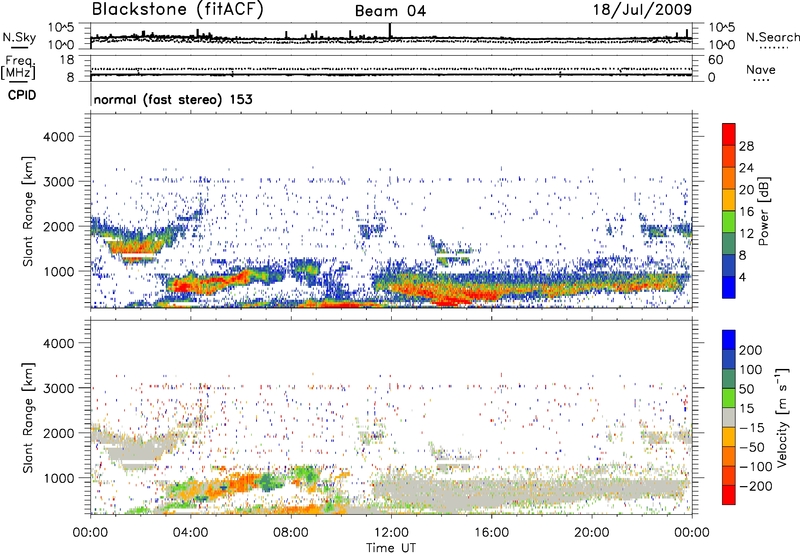Click the 4000 tick of the power panel
This screenshot has width=800, height=554.
(x=59, y=137)
